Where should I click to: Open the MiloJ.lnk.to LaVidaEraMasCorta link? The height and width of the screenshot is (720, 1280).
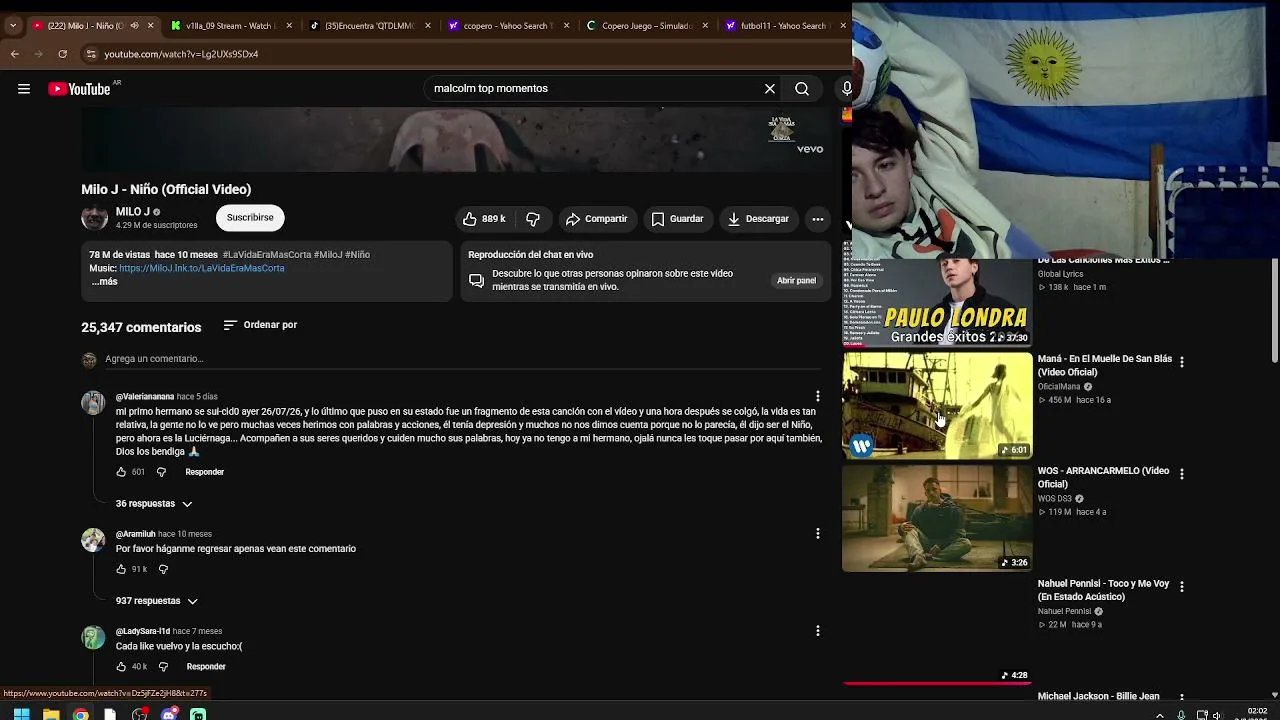(202, 268)
